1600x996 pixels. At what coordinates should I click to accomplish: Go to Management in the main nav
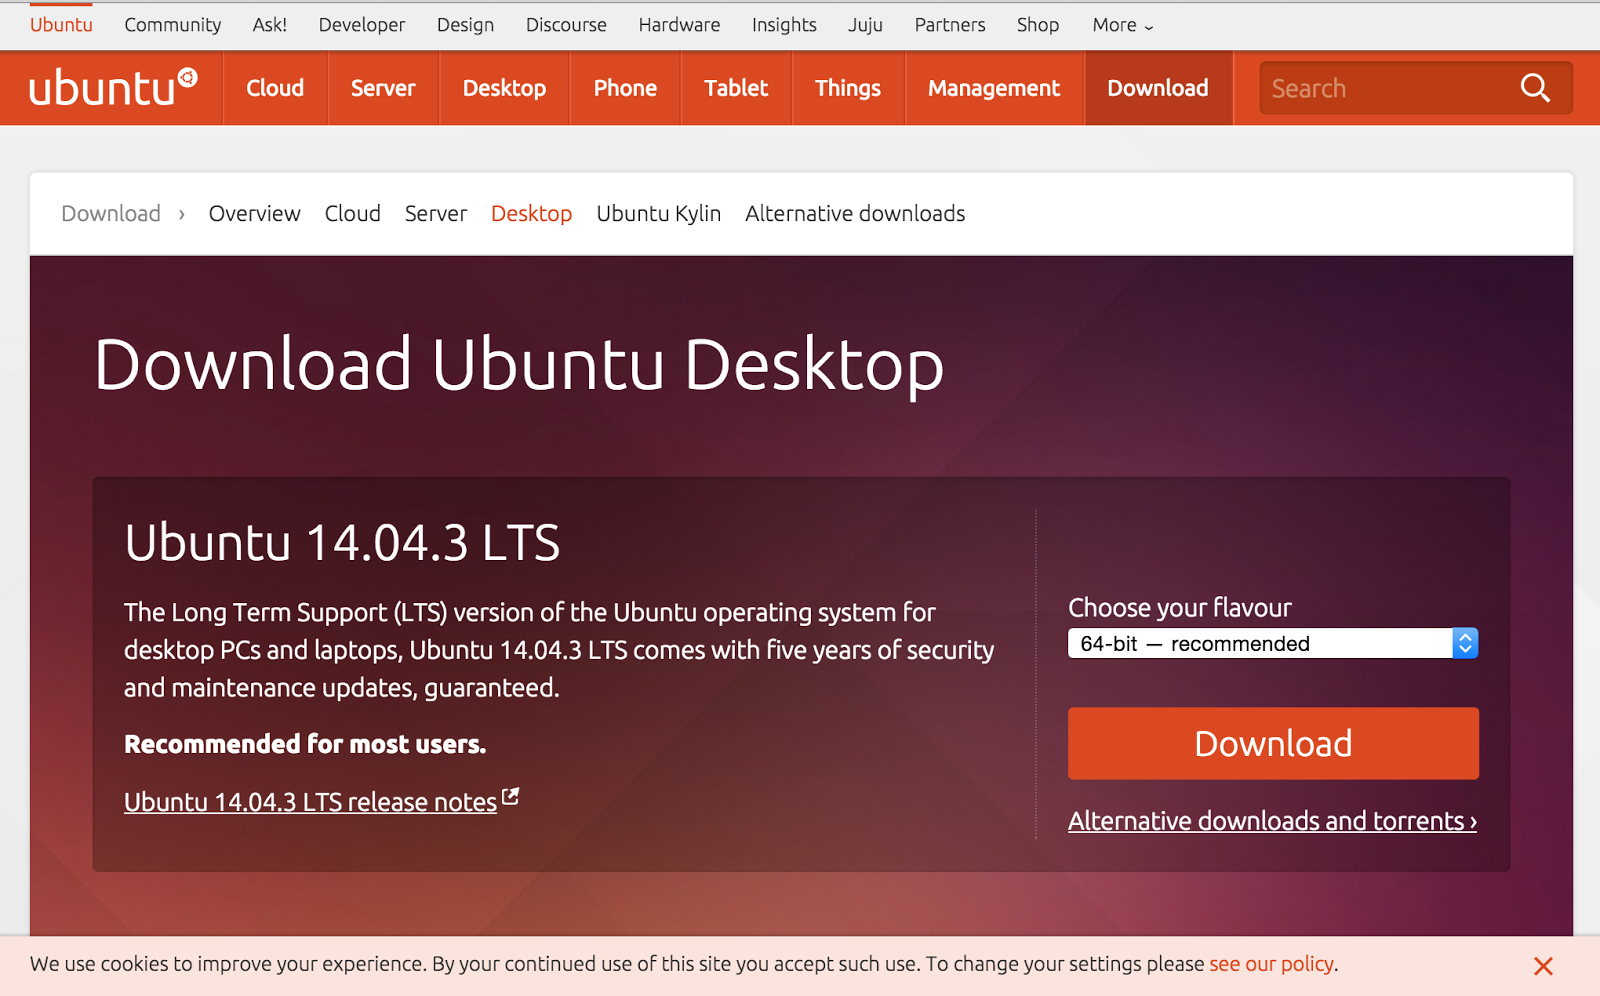click(x=994, y=88)
